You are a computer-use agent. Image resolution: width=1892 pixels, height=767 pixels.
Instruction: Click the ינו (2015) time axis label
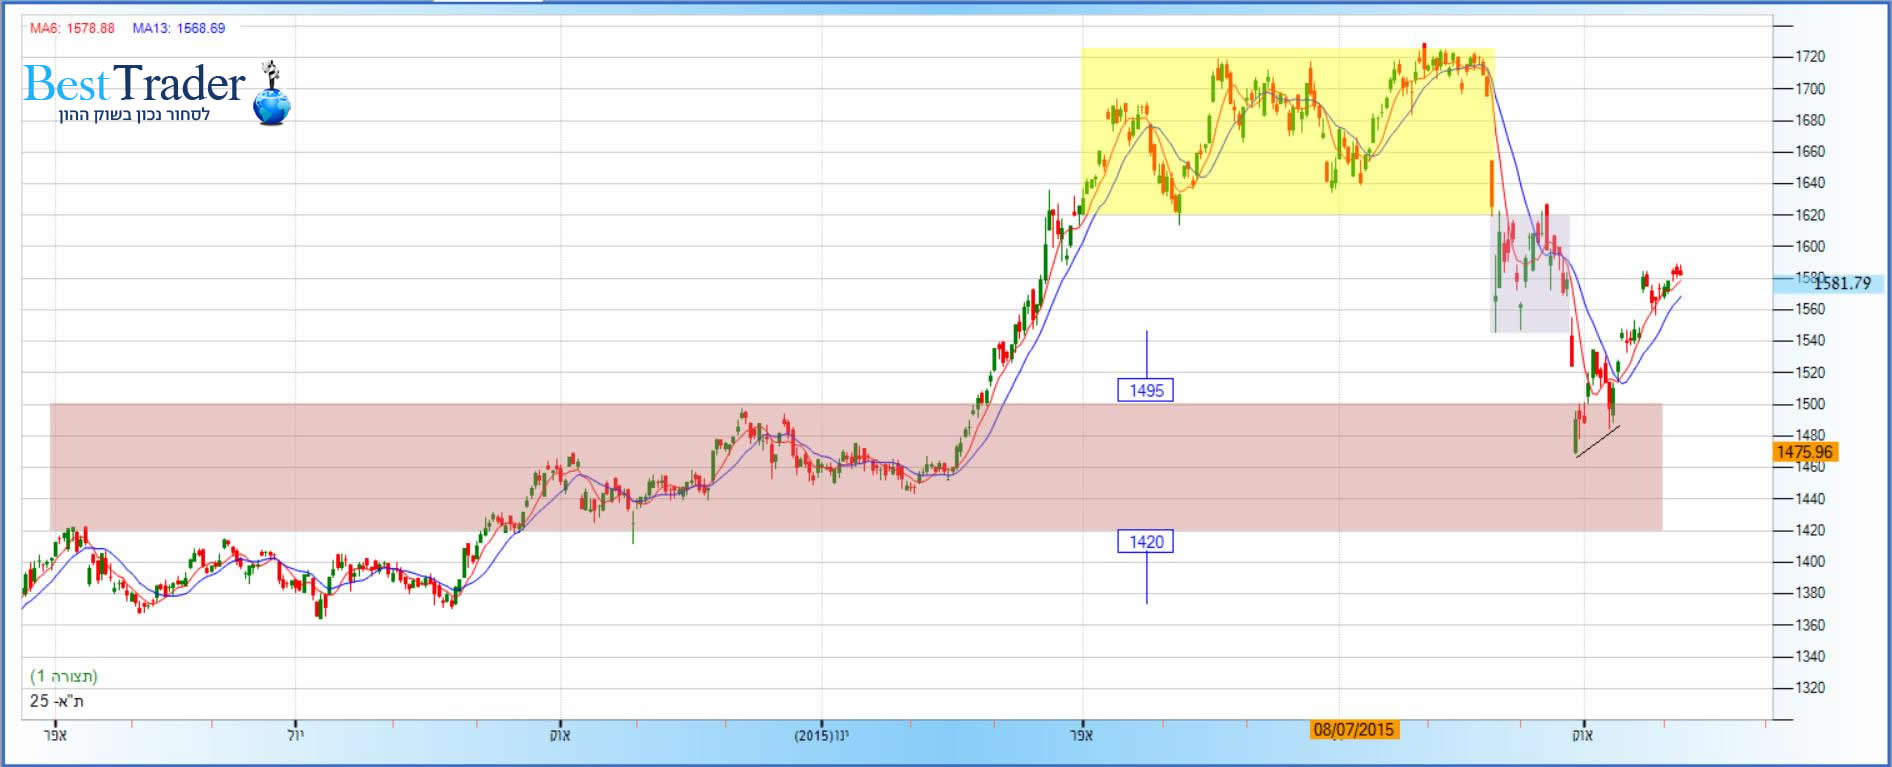[x=821, y=736]
